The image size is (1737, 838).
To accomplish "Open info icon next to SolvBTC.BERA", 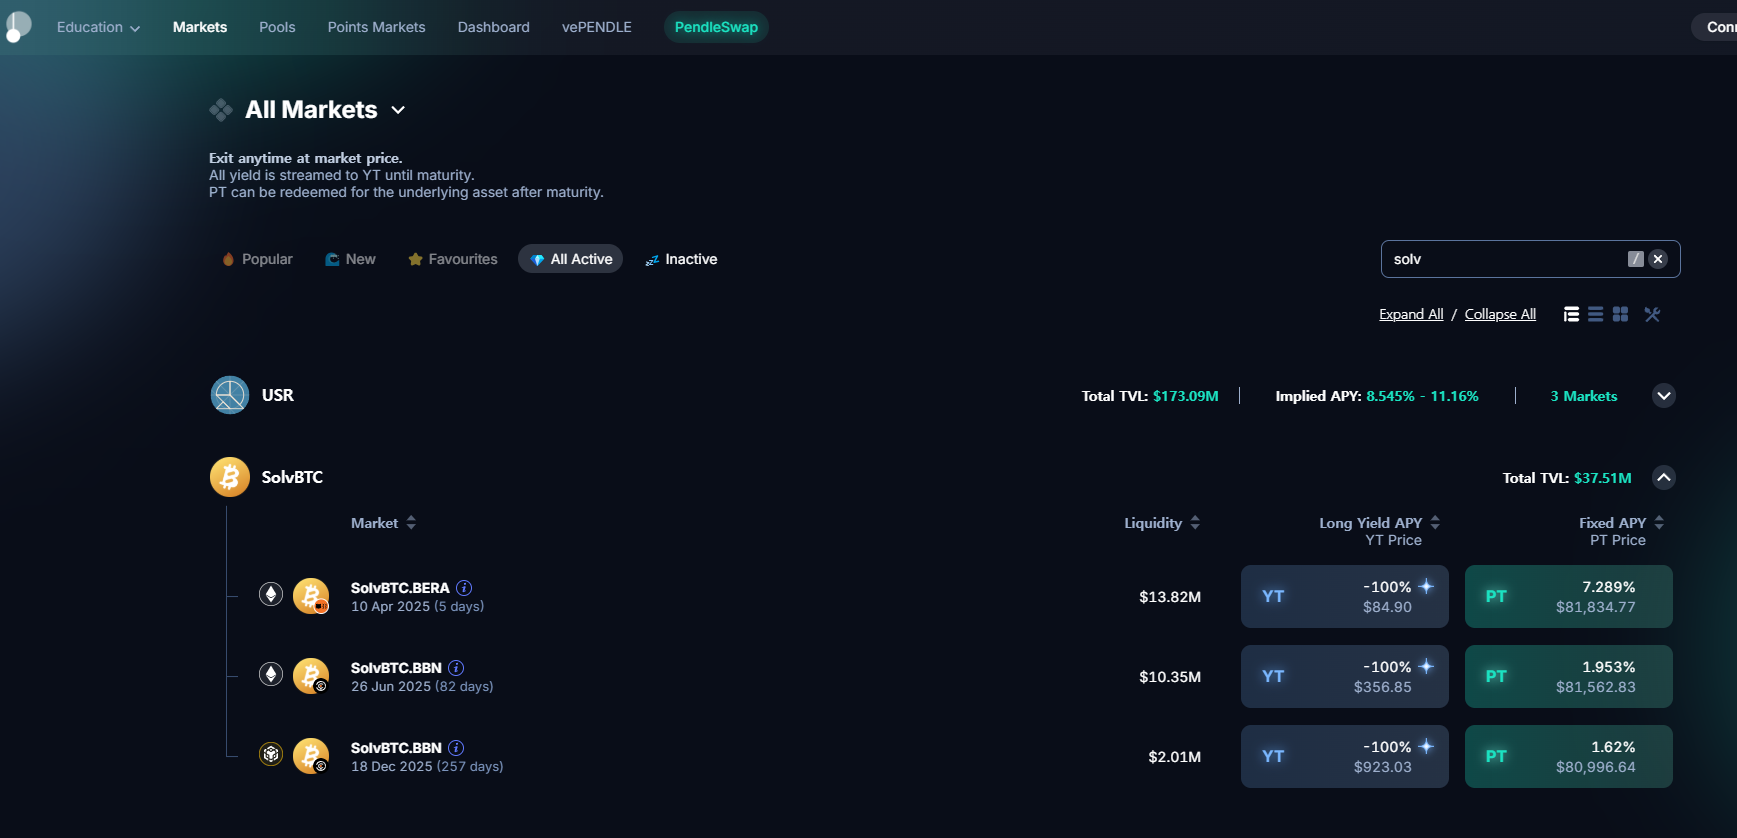I will click(x=464, y=588).
